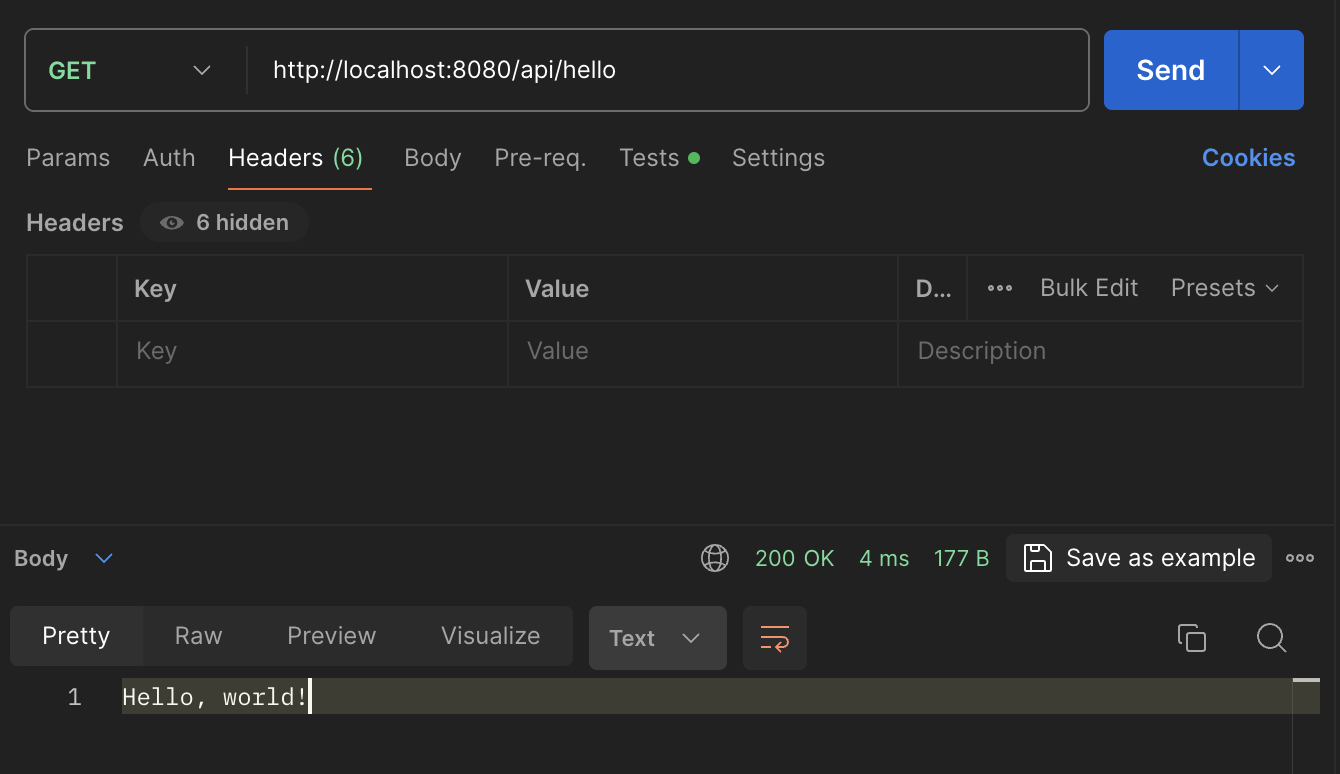
Task: Select the Raw response view
Action: 198,636
